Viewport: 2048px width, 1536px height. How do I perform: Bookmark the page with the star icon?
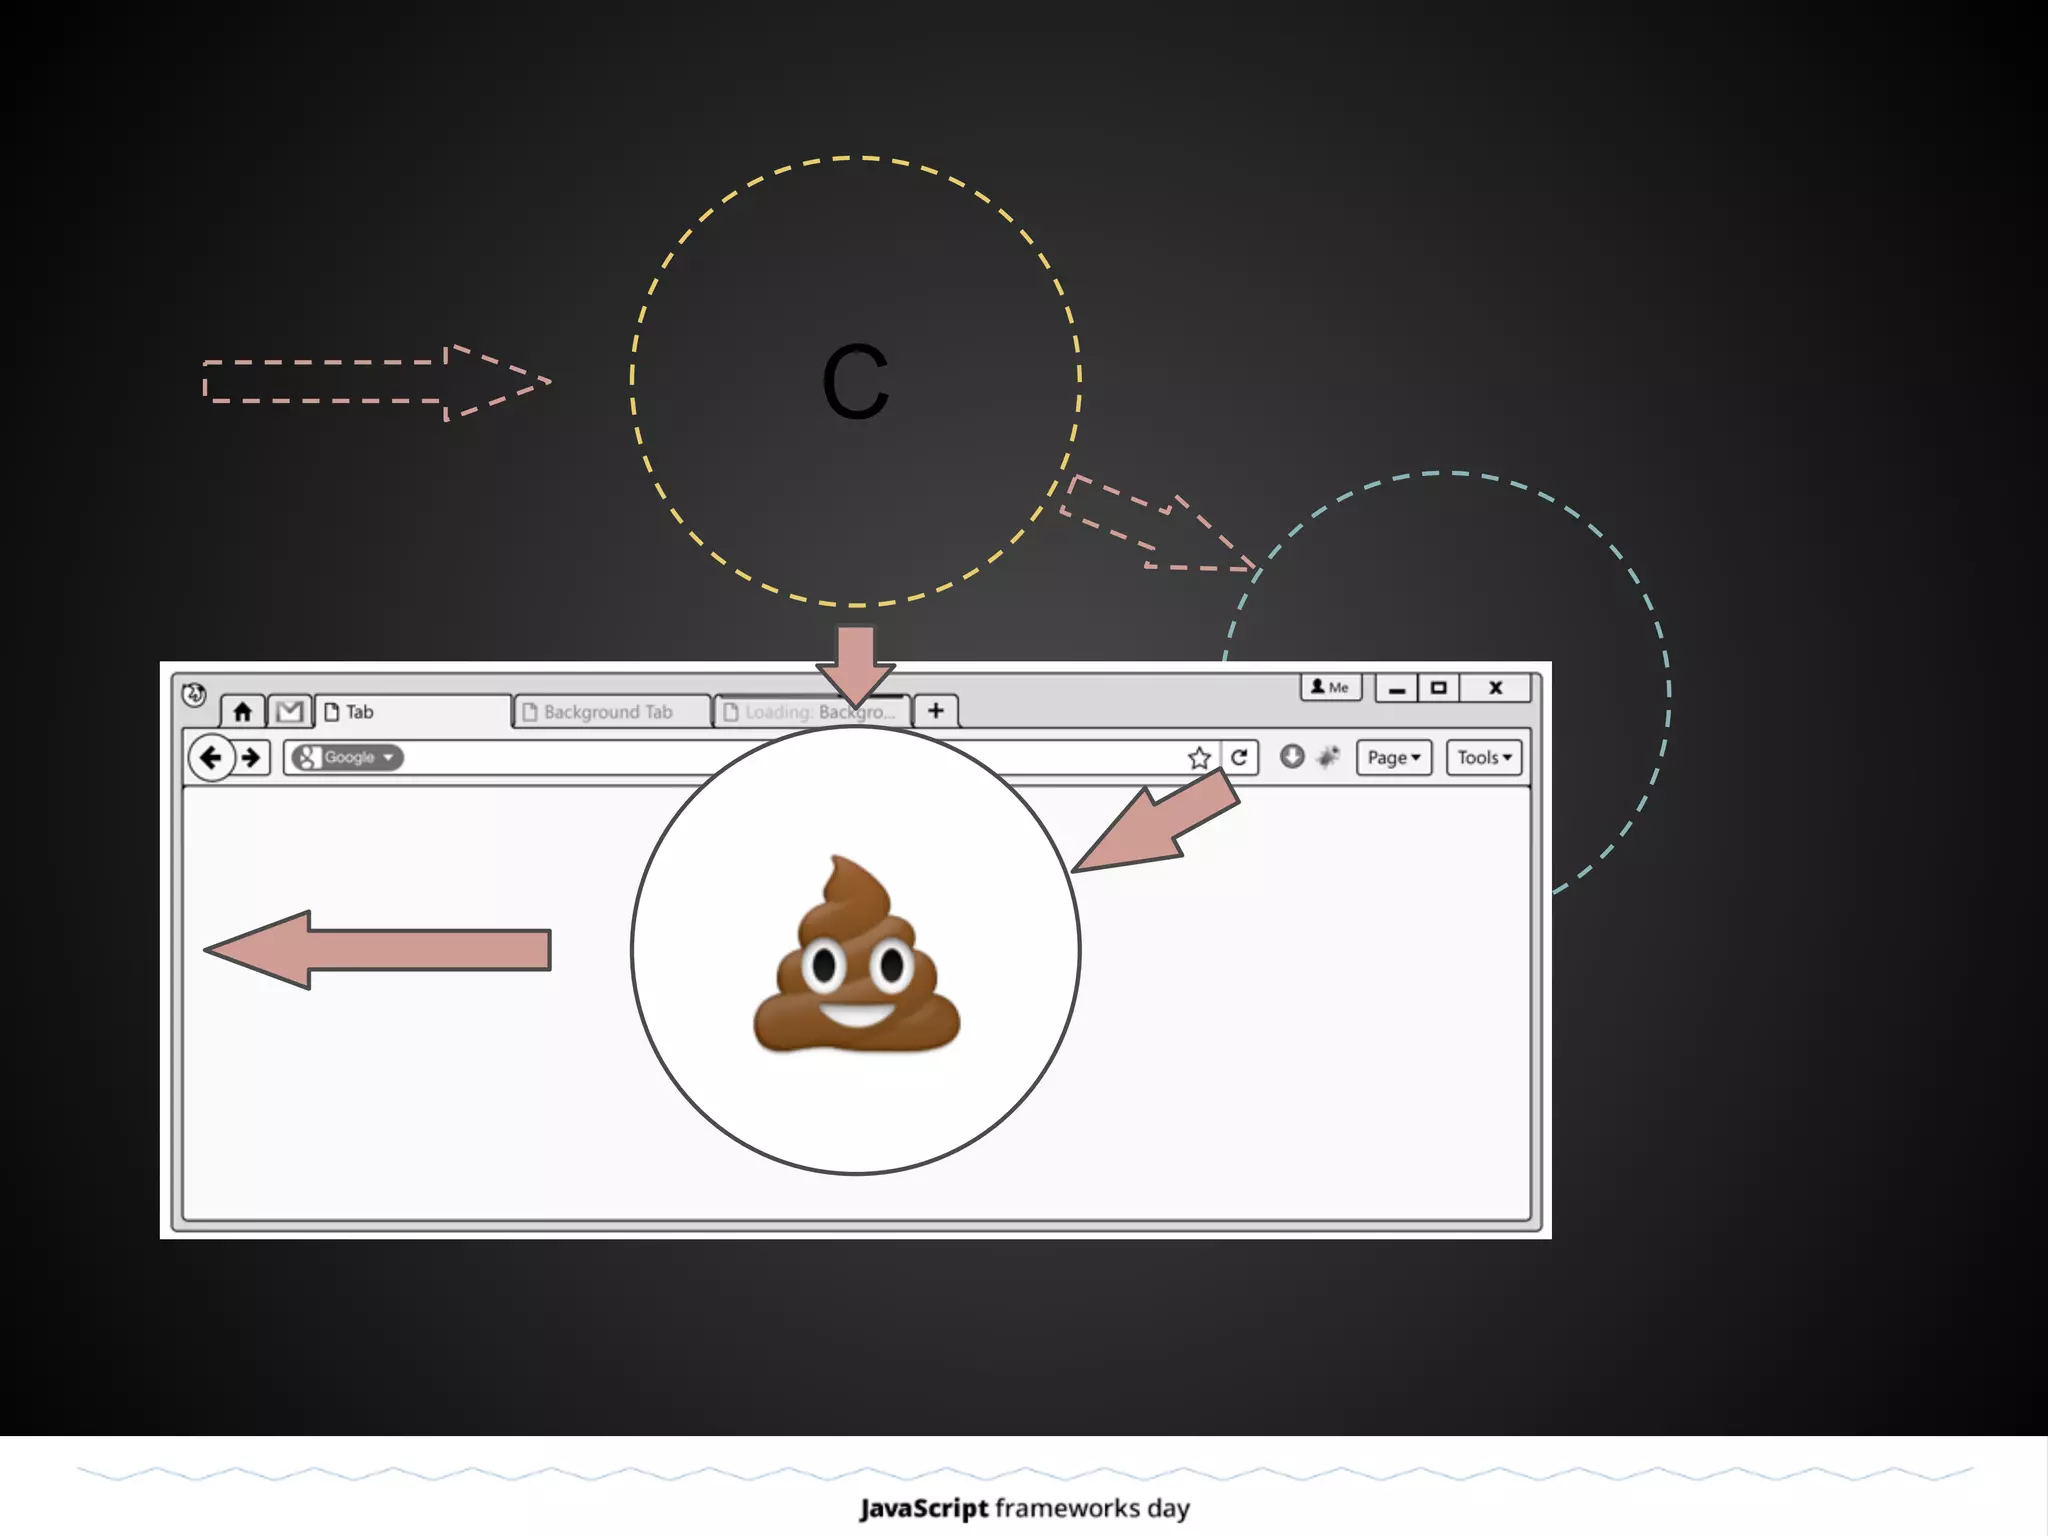click(1199, 758)
